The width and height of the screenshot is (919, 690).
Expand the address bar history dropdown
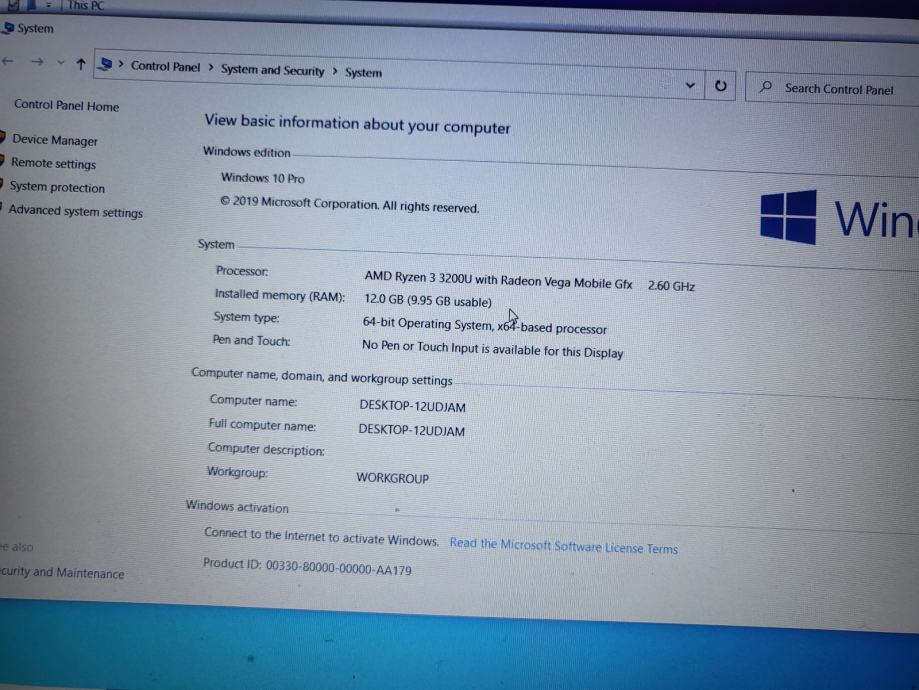[690, 85]
